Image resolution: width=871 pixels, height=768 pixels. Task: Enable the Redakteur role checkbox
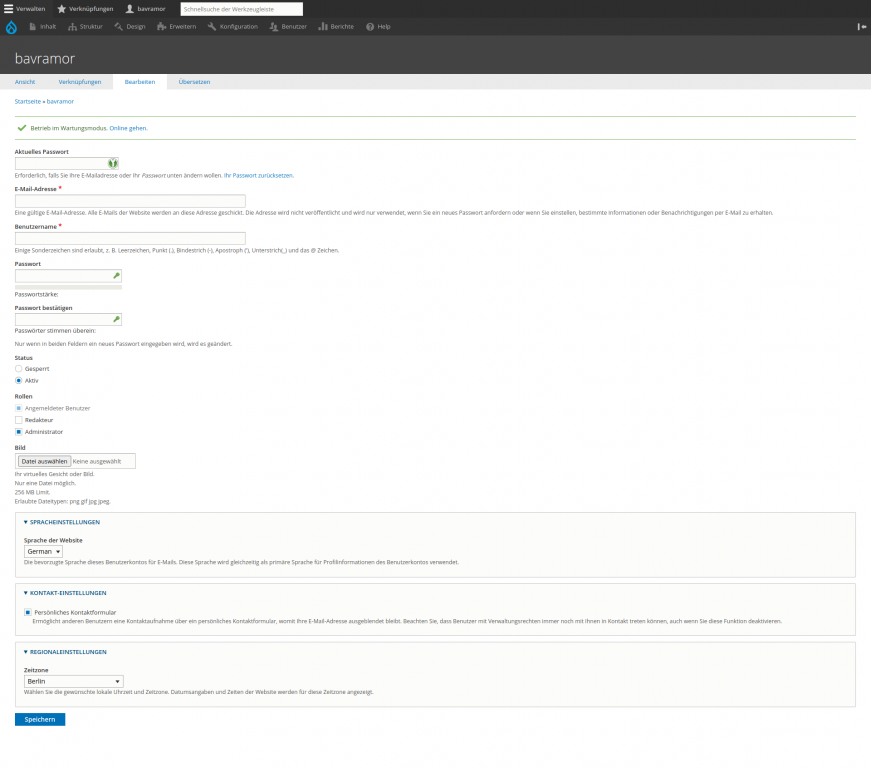tap(19, 420)
